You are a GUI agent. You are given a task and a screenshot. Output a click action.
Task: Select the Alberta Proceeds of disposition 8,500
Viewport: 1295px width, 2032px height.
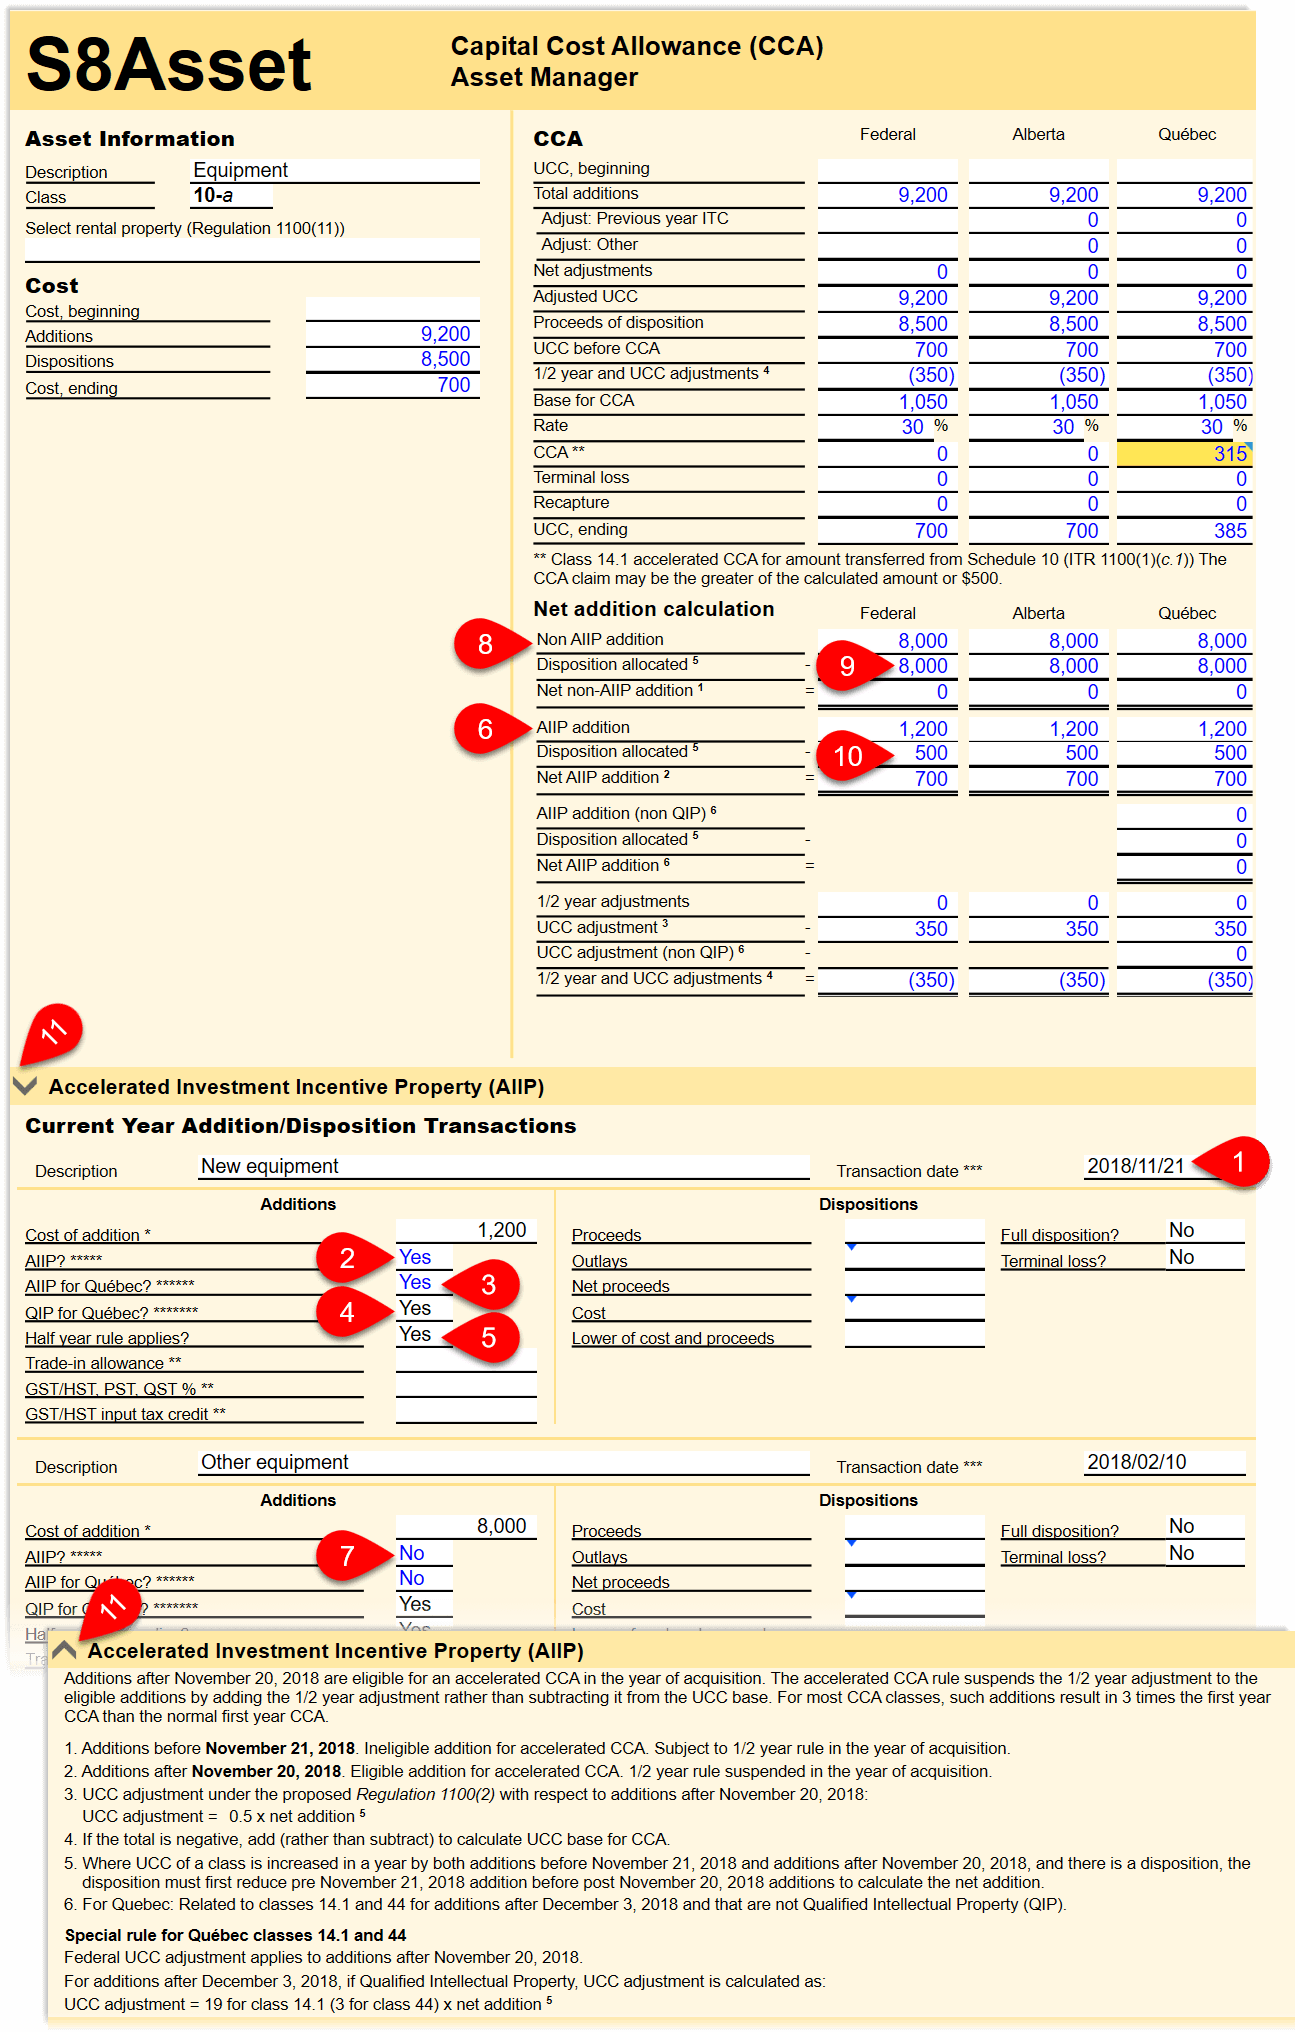tap(1038, 324)
